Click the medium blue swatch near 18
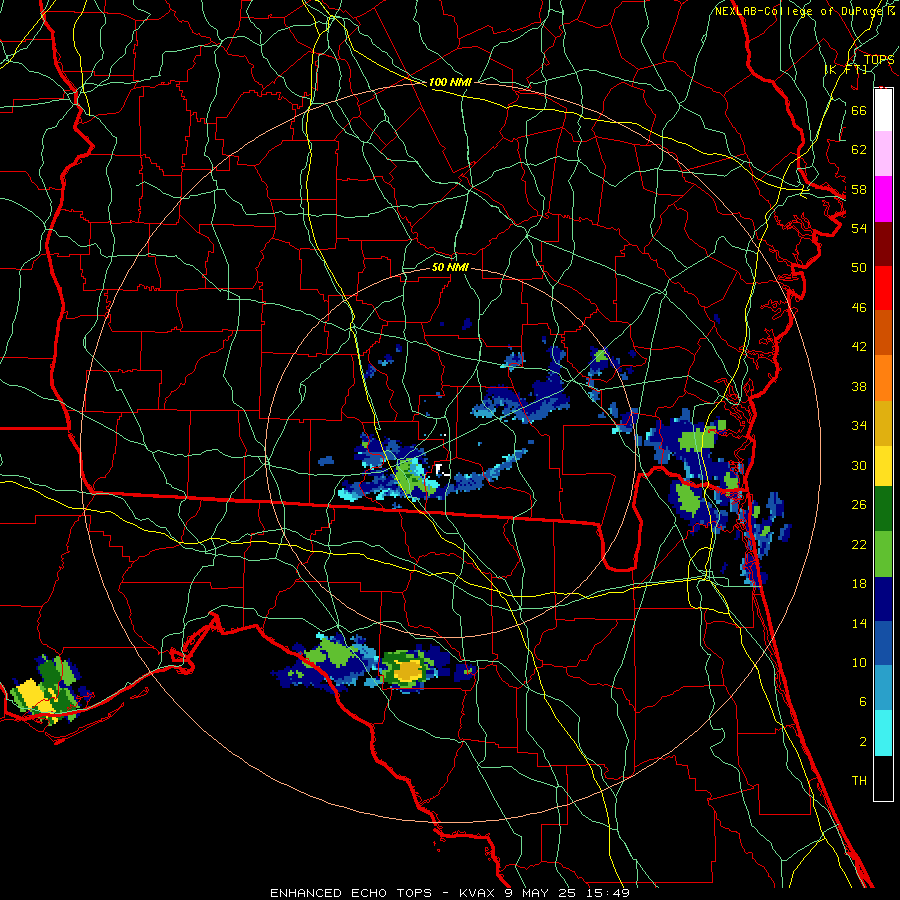Viewport: 900px width, 900px height. (883, 643)
